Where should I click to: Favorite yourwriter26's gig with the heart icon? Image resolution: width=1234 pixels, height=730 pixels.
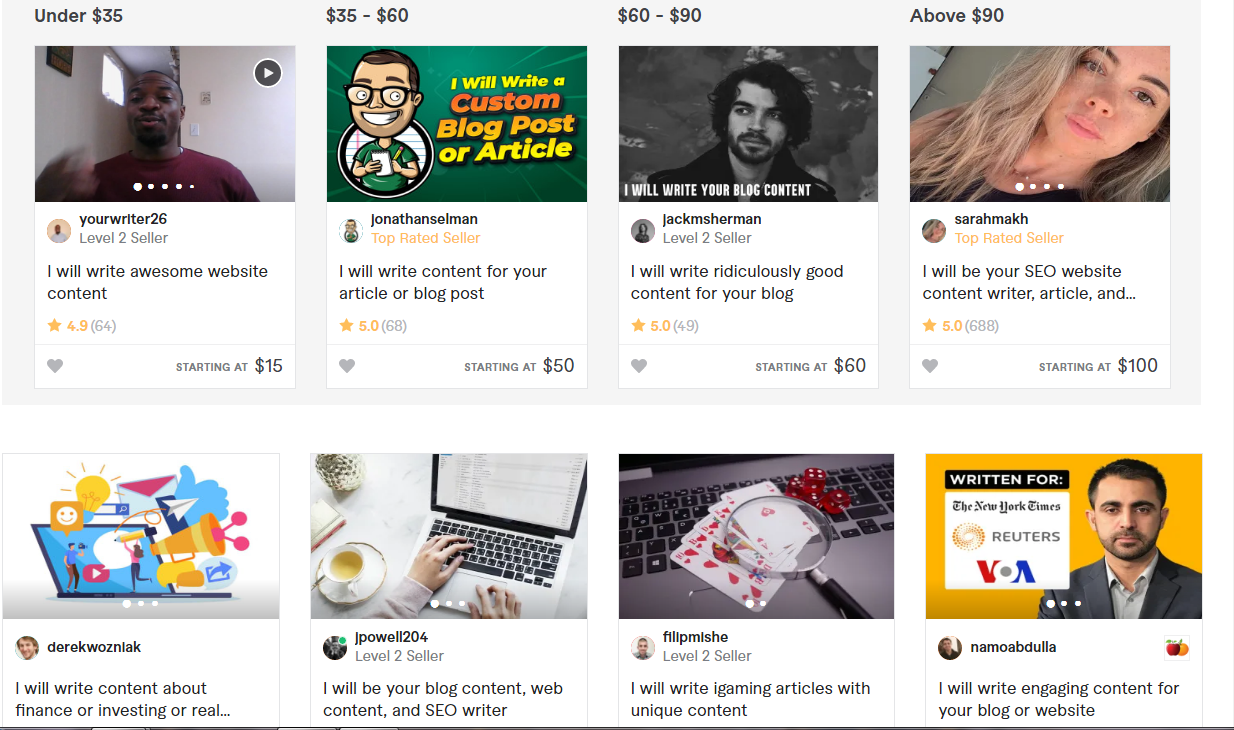tap(55, 366)
